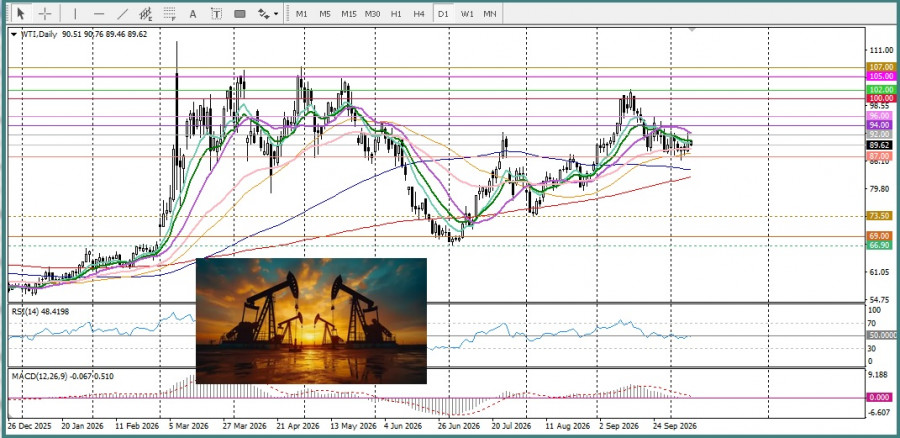Viewport: 900px width, 438px height.
Task: Choose the text label 'T' tool
Action: 216,14
